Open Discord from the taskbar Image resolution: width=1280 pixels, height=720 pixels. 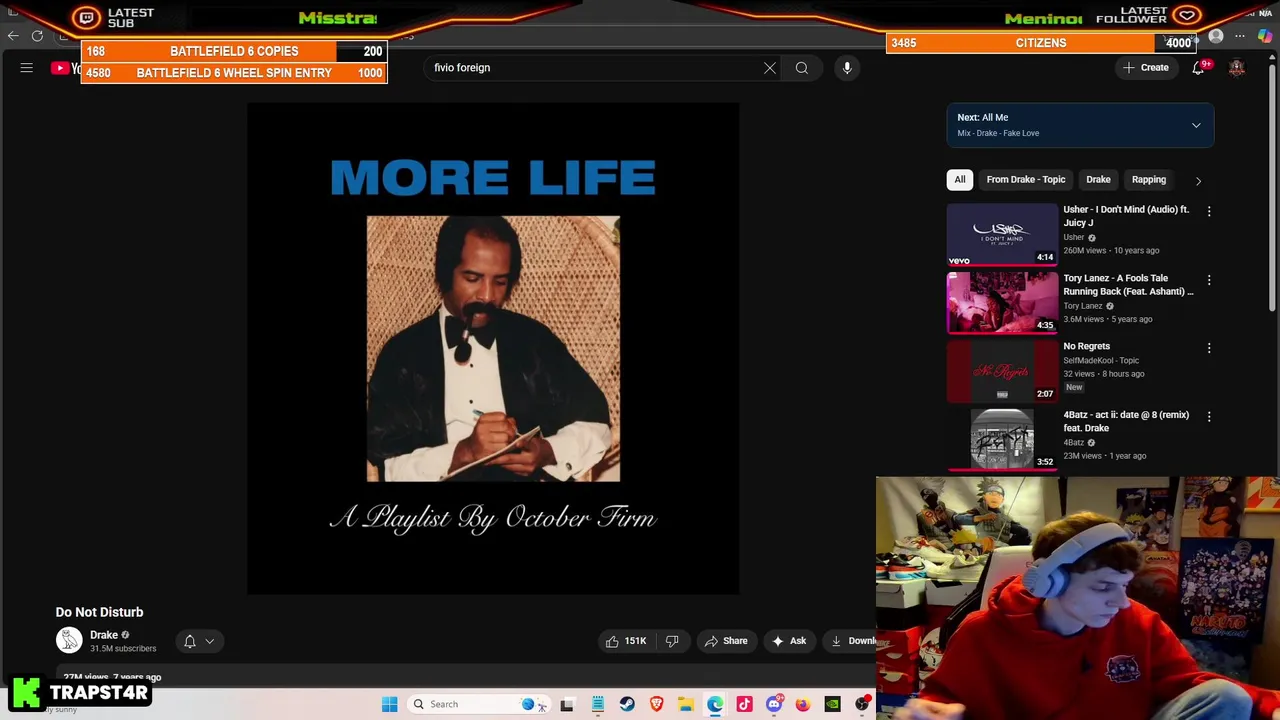pos(774,704)
